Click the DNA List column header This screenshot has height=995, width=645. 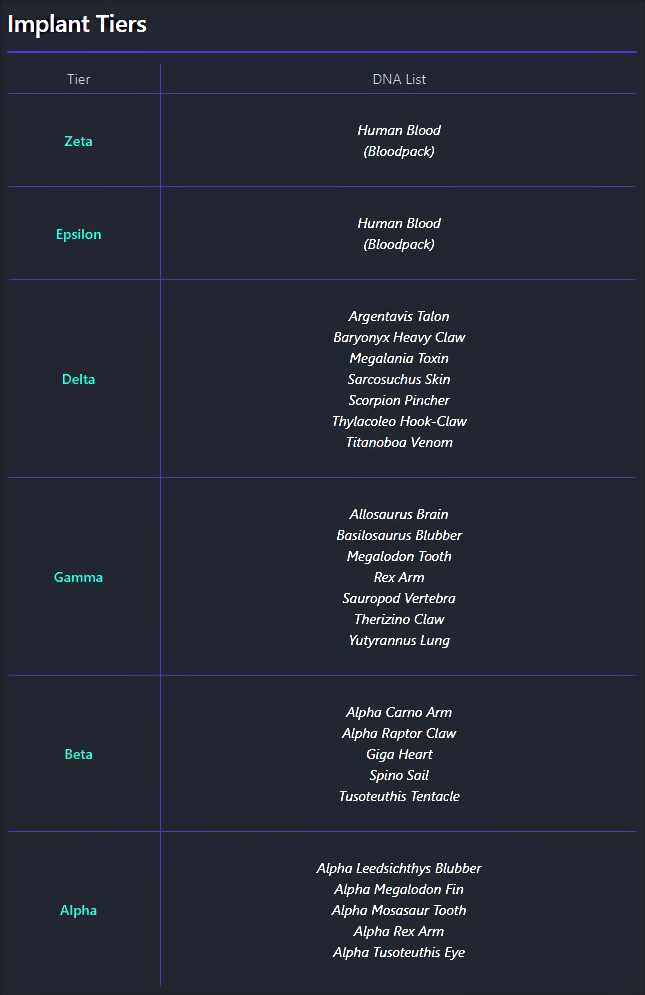pos(399,79)
